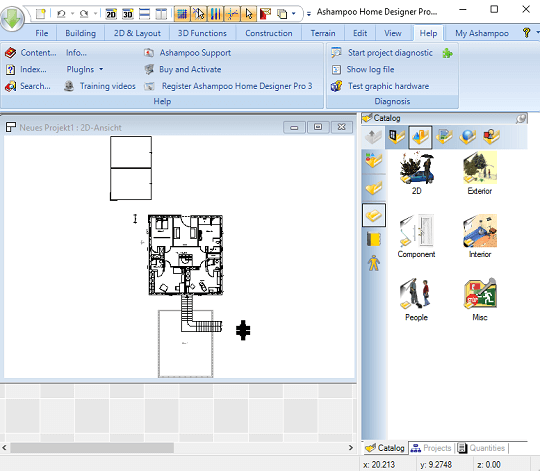Tile windows vertically
The width and height of the screenshot is (540, 471).
tap(161, 14)
